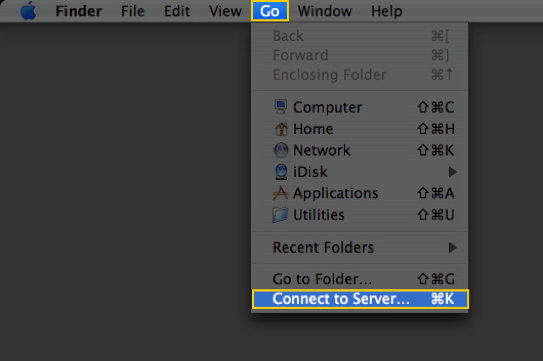543x361 pixels.
Task: Open the Help menu
Action: pyautogui.click(x=387, y=11)
